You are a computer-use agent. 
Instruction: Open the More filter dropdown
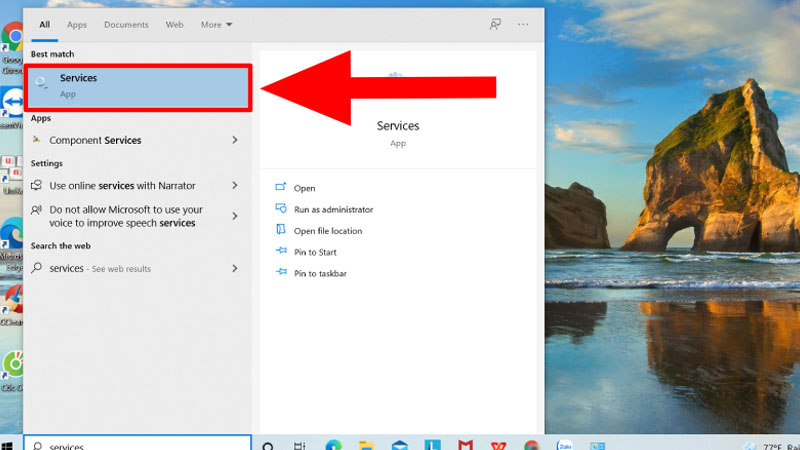tap(216, 24)
